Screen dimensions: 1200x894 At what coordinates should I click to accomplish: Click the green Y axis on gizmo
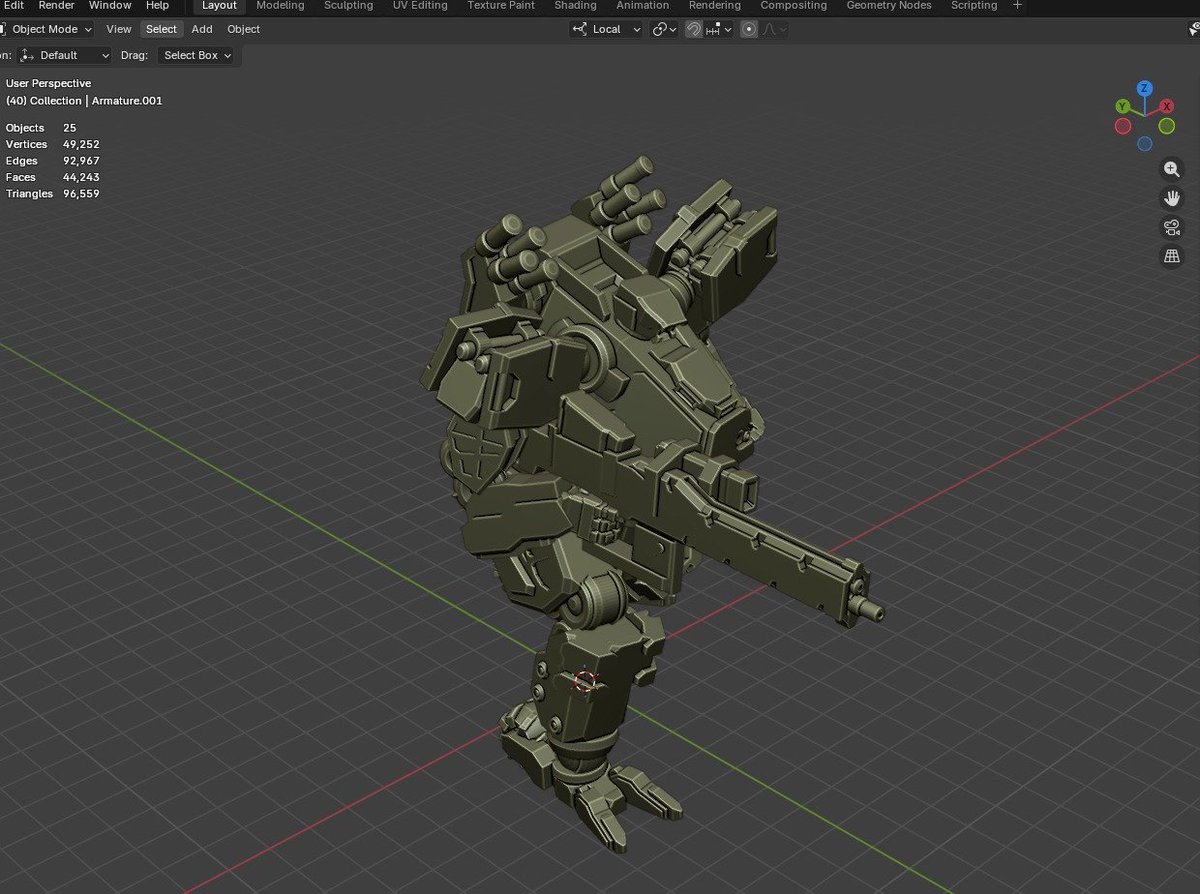[1123, 106]
